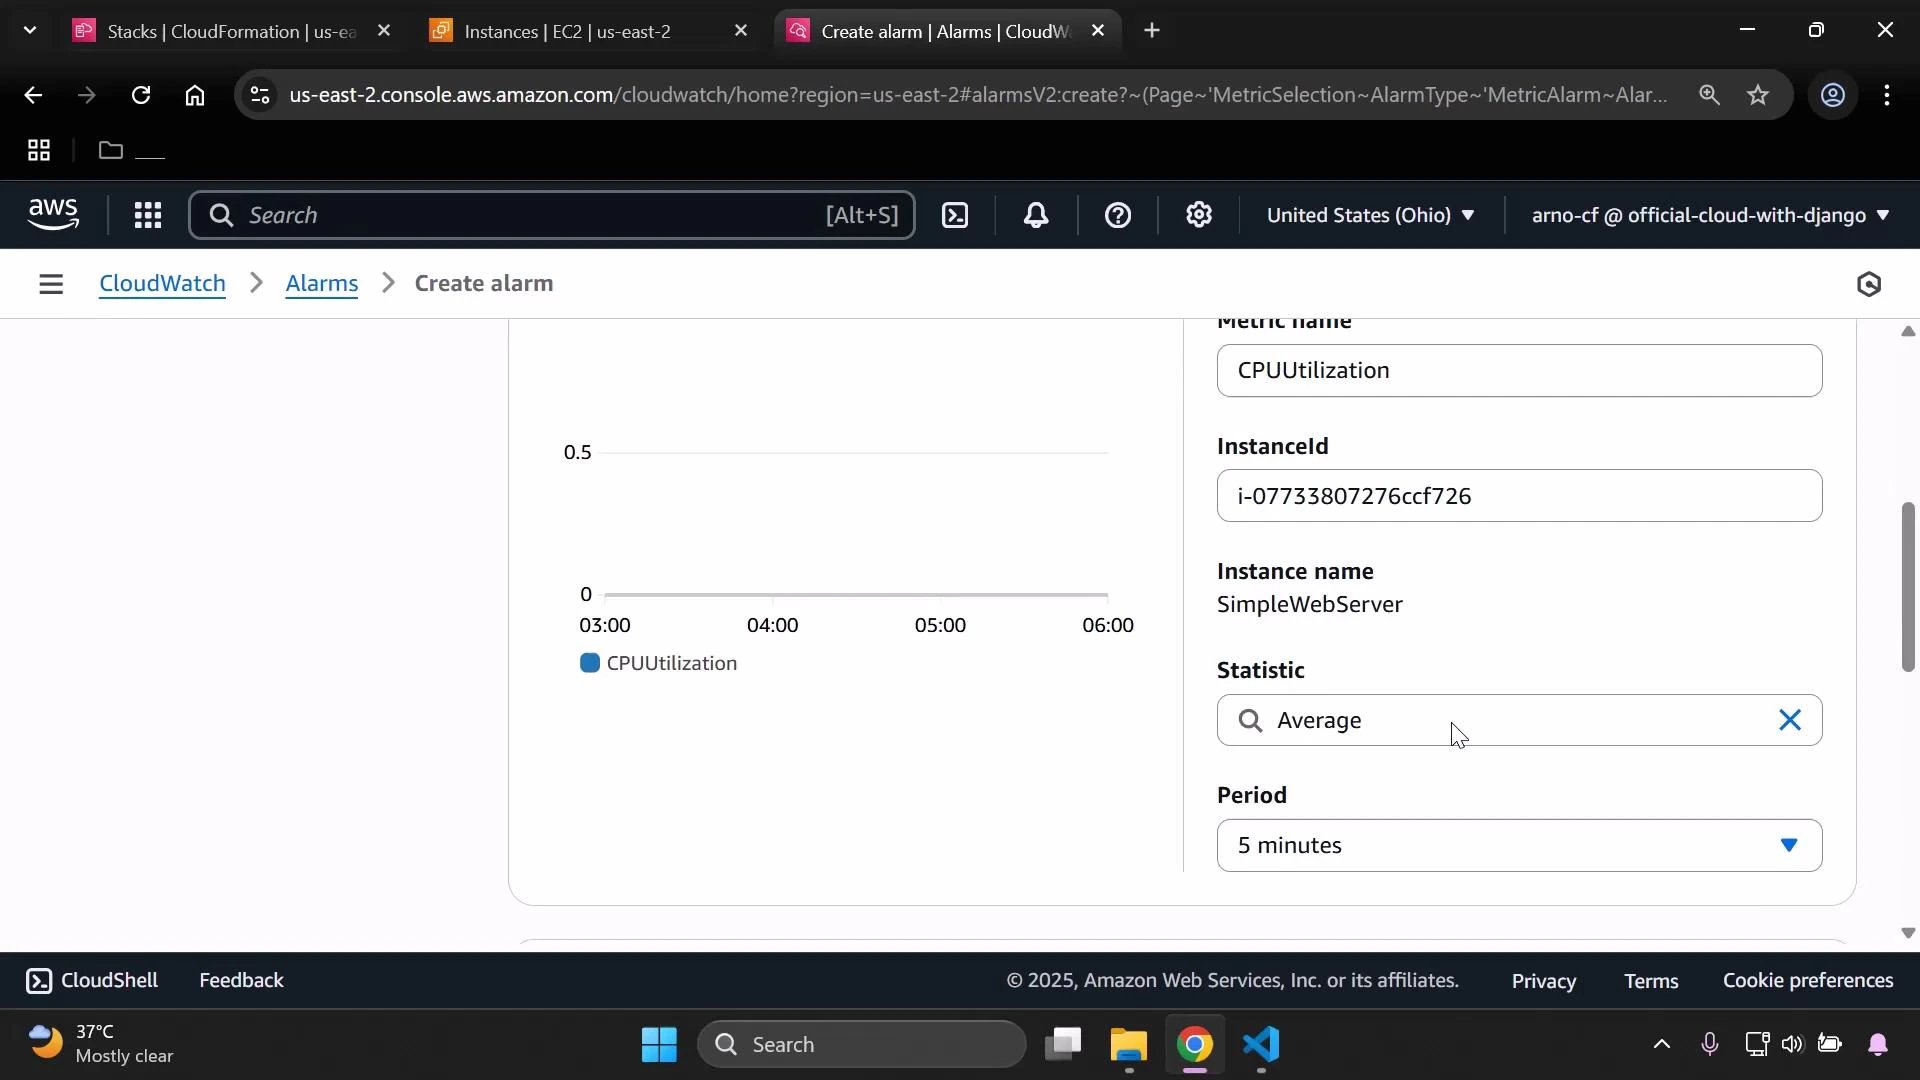Click inside the CPUUtilization metric name field

1518,370
